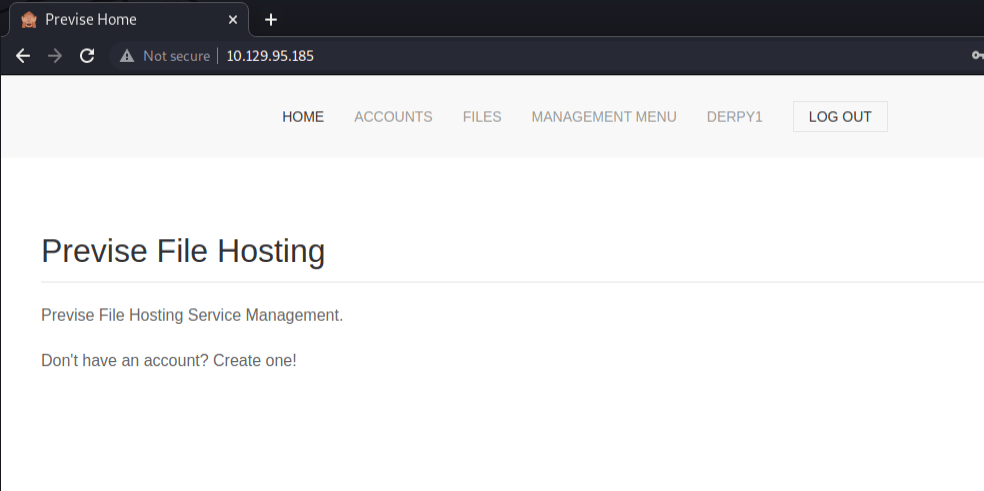Click the Previse tab favicon
The height and width of the screenshot is (491, 984).
coord(29,20)
